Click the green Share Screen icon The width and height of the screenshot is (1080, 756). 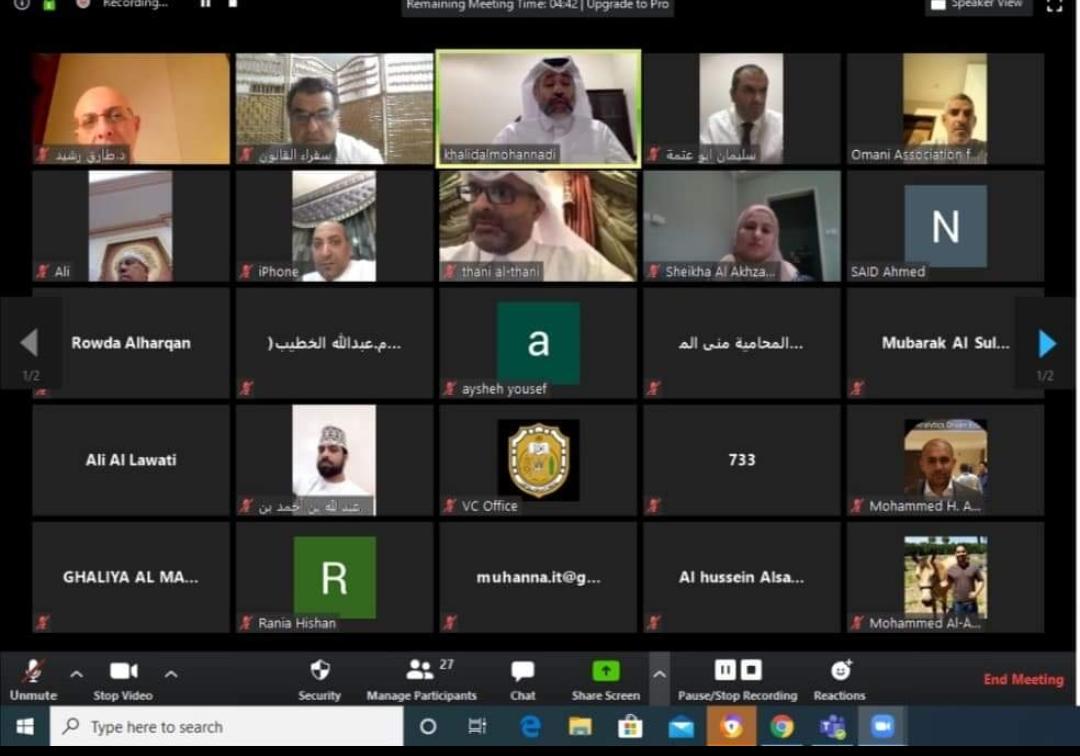605,671
